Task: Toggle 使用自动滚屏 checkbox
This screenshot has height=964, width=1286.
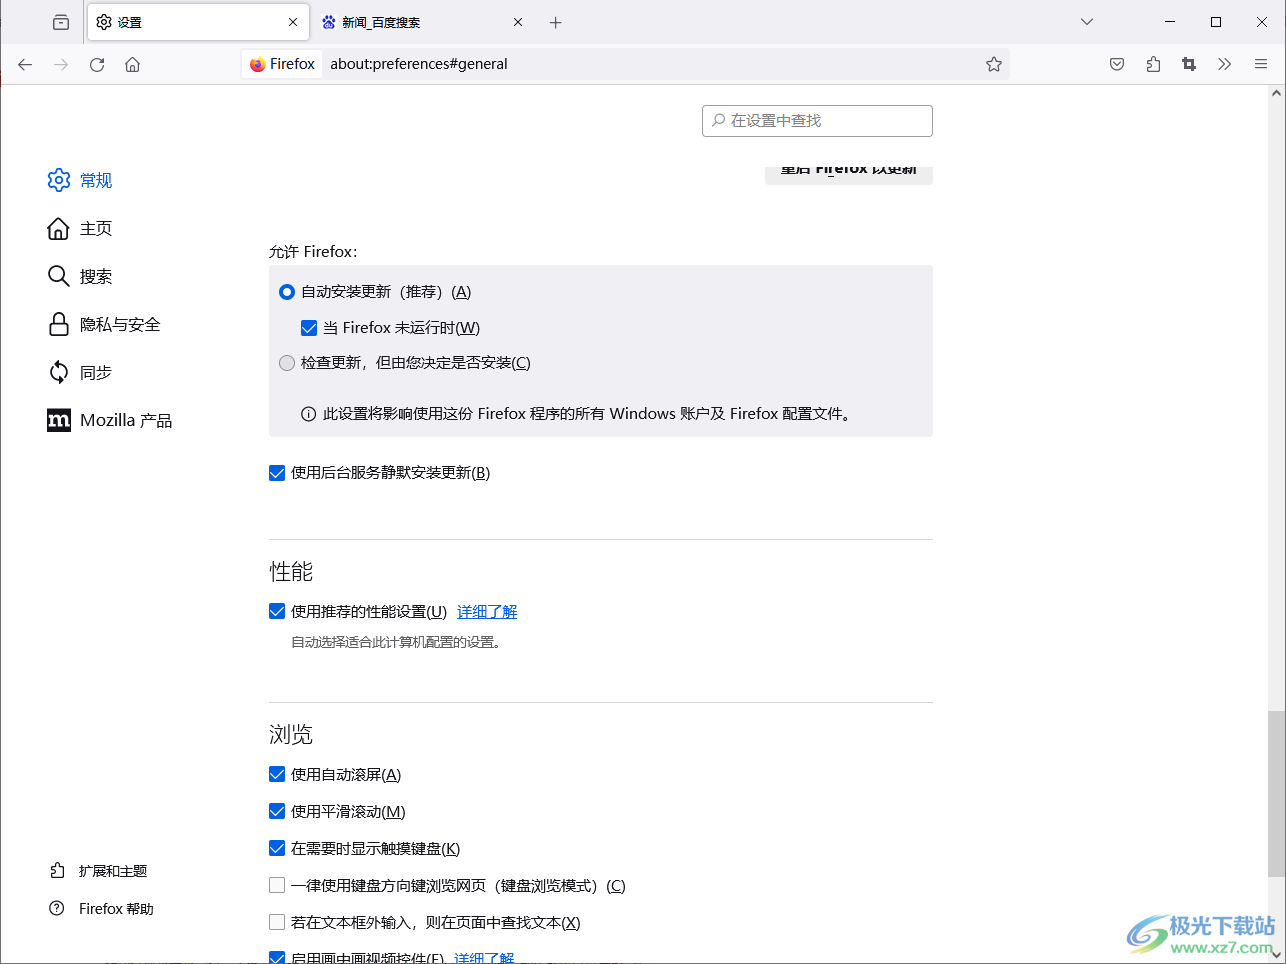Action: click(x=277, y=775)
